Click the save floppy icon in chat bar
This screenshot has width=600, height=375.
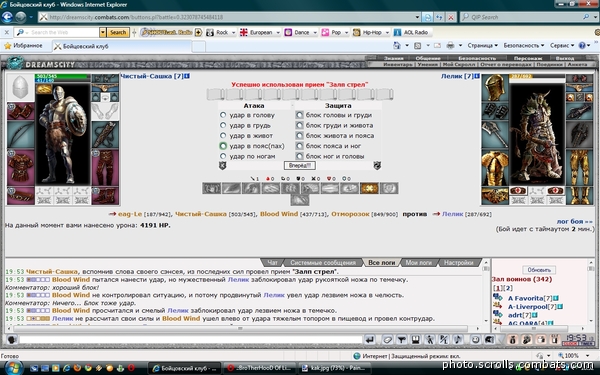[x=416, y=339]
